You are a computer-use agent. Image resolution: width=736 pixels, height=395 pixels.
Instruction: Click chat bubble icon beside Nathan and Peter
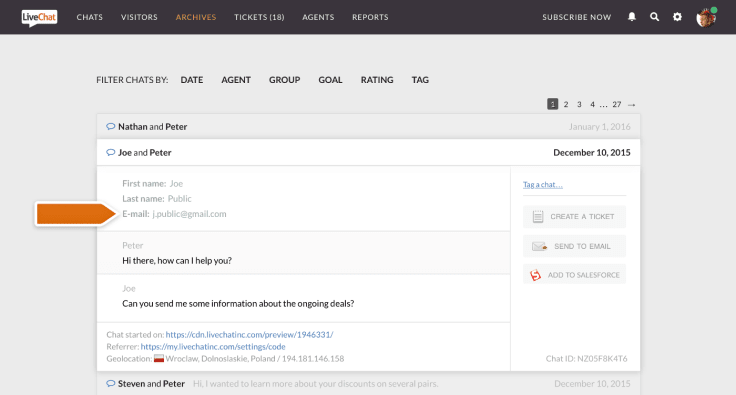click(111, 127)
